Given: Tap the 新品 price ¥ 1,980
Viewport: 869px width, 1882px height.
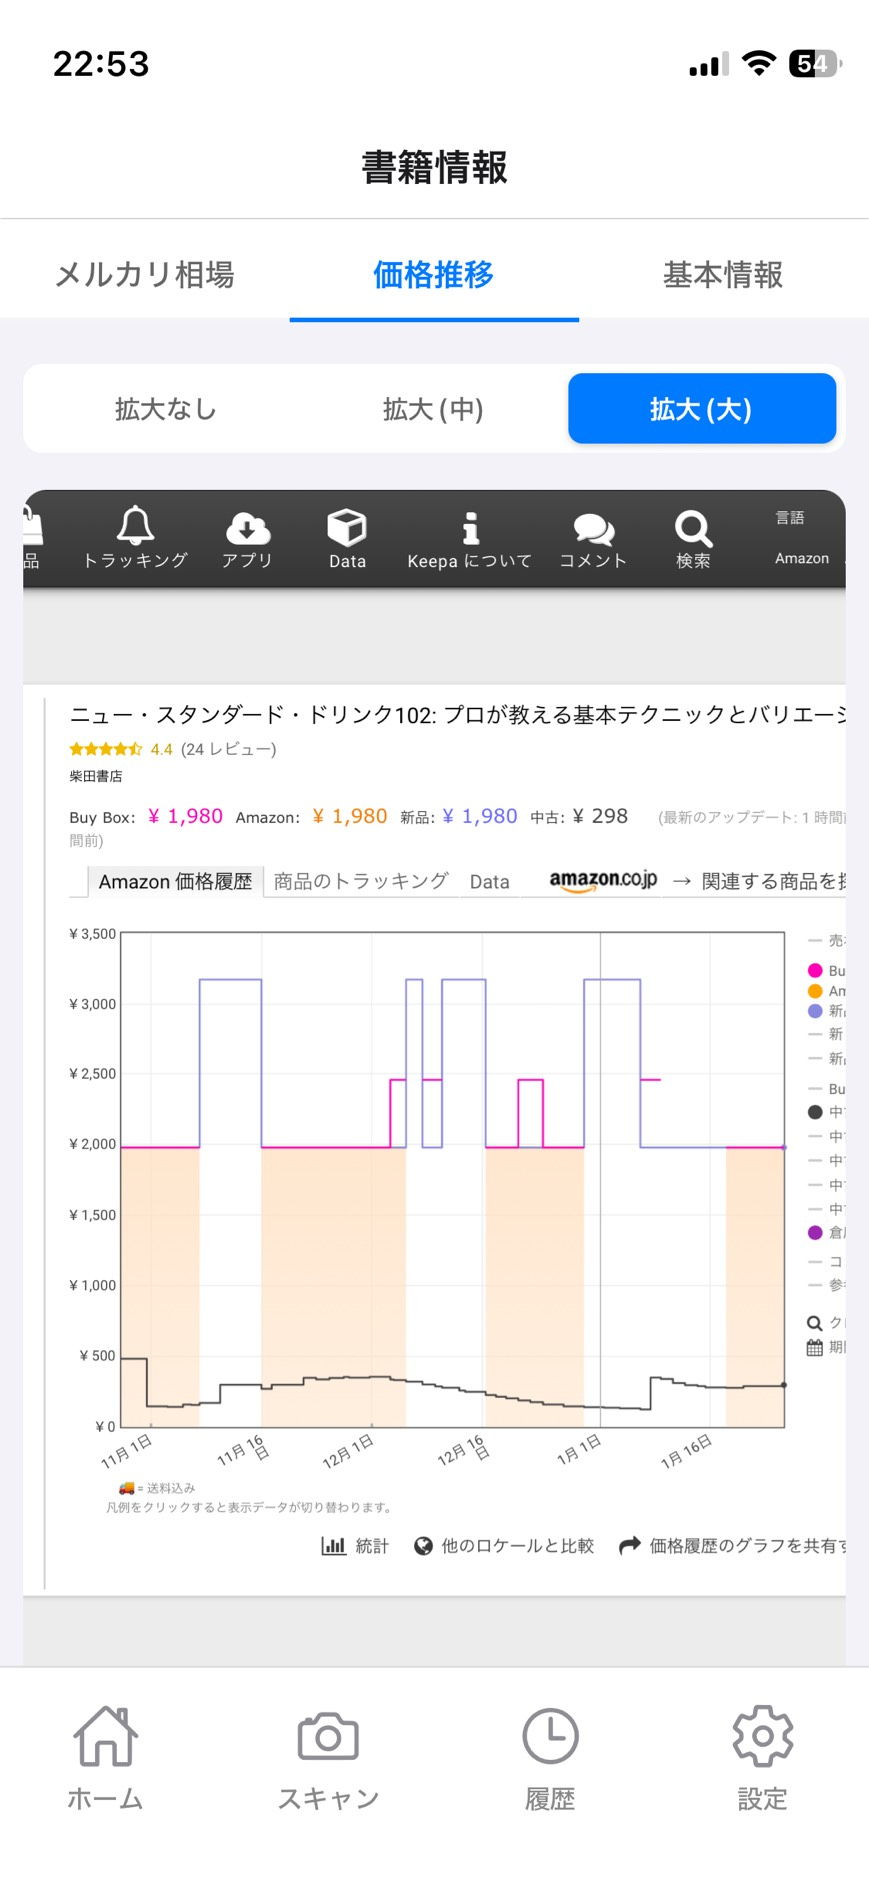Looking at the screenshot, I should tap(480, 816).
